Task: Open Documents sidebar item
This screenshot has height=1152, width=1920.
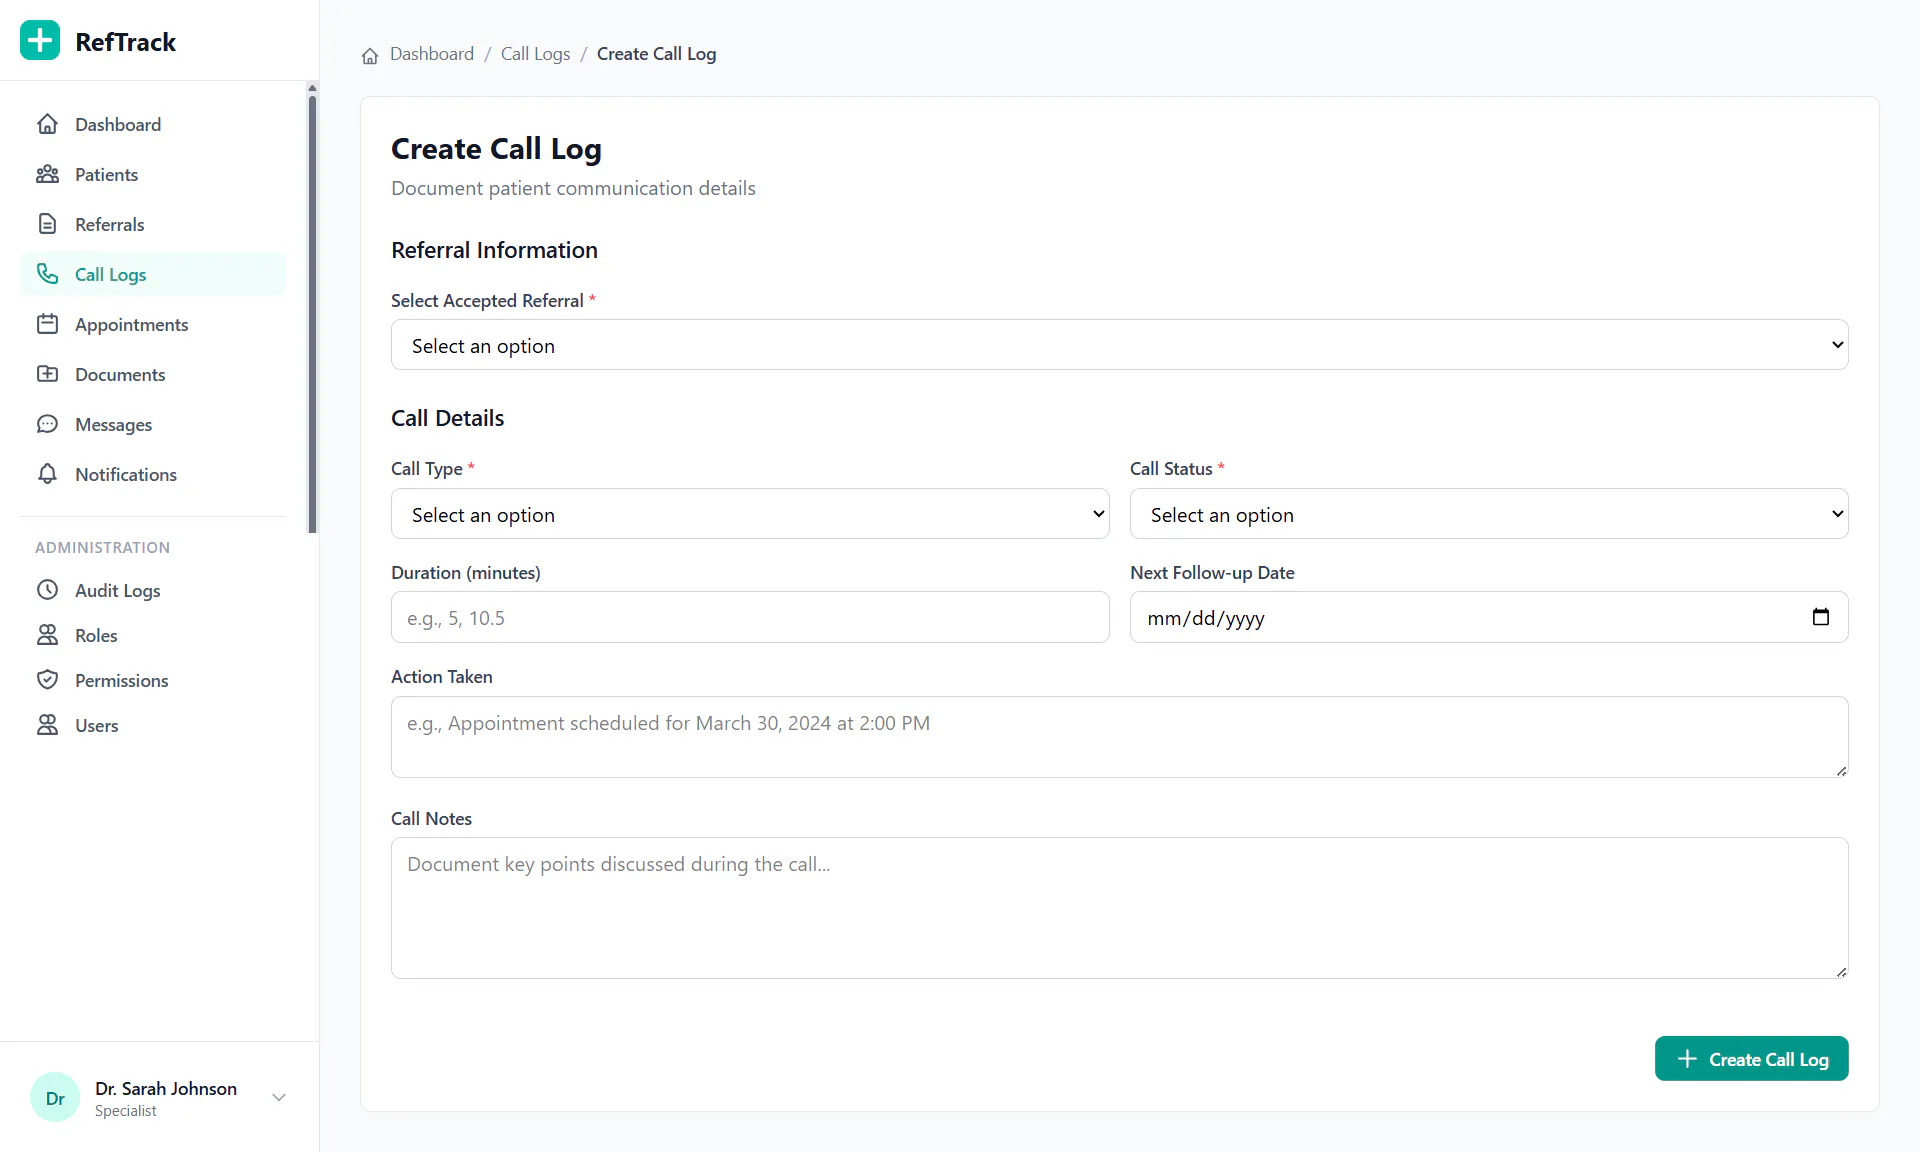Action: pyautogui.click(x=153, y=374)
